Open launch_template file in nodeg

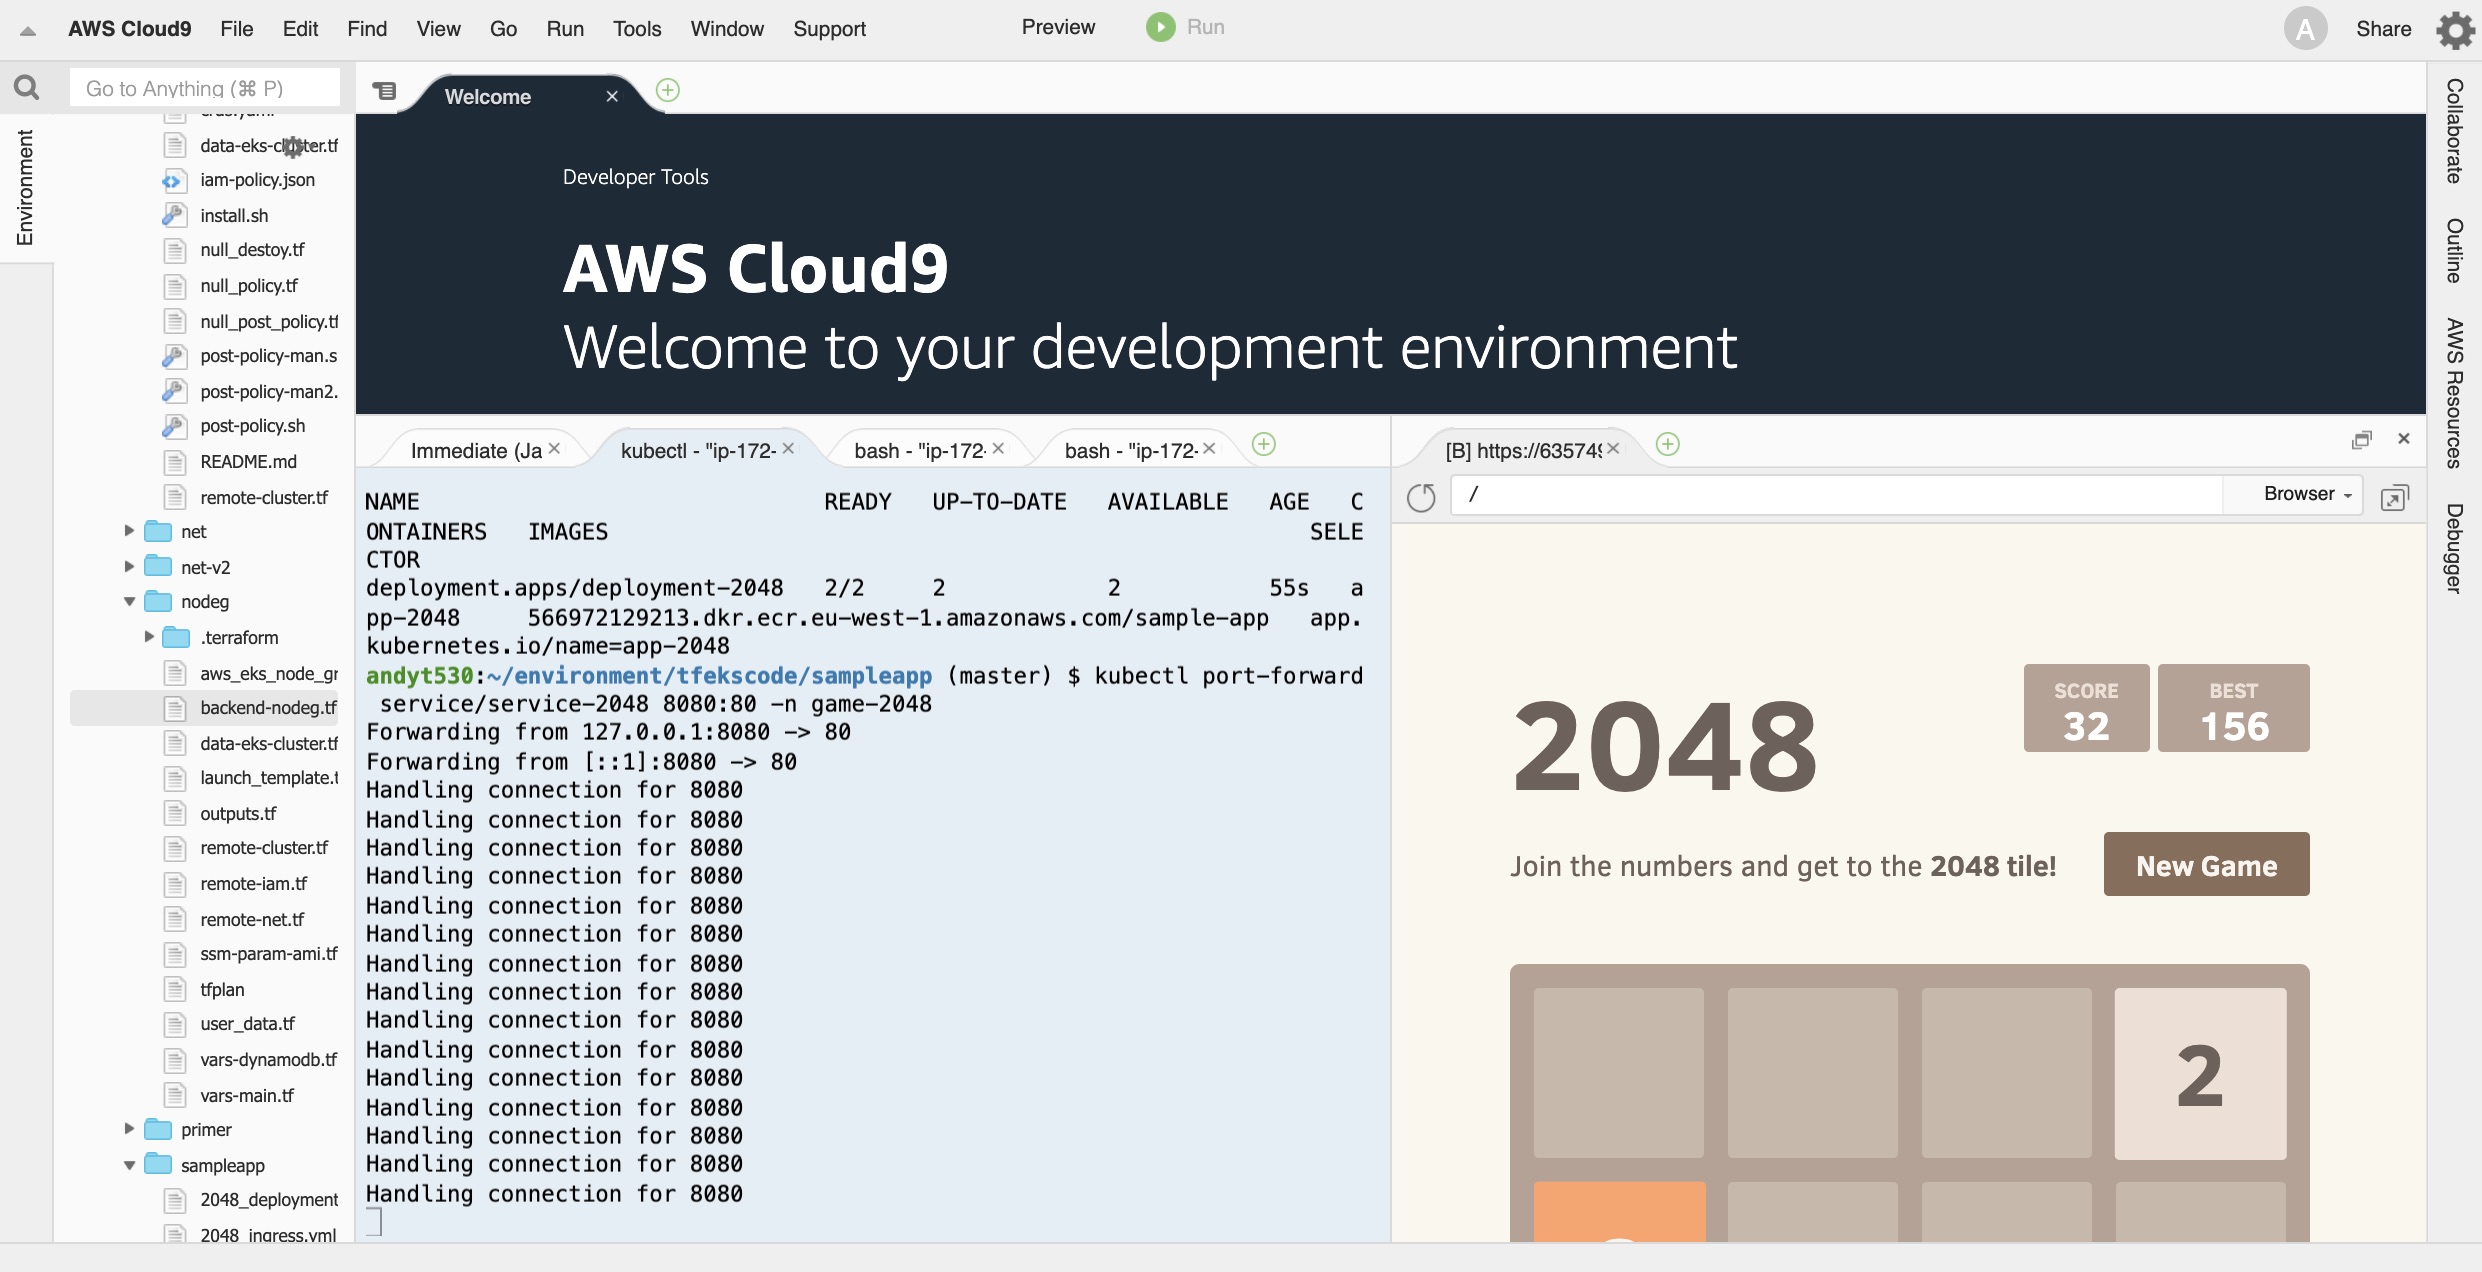269,778
